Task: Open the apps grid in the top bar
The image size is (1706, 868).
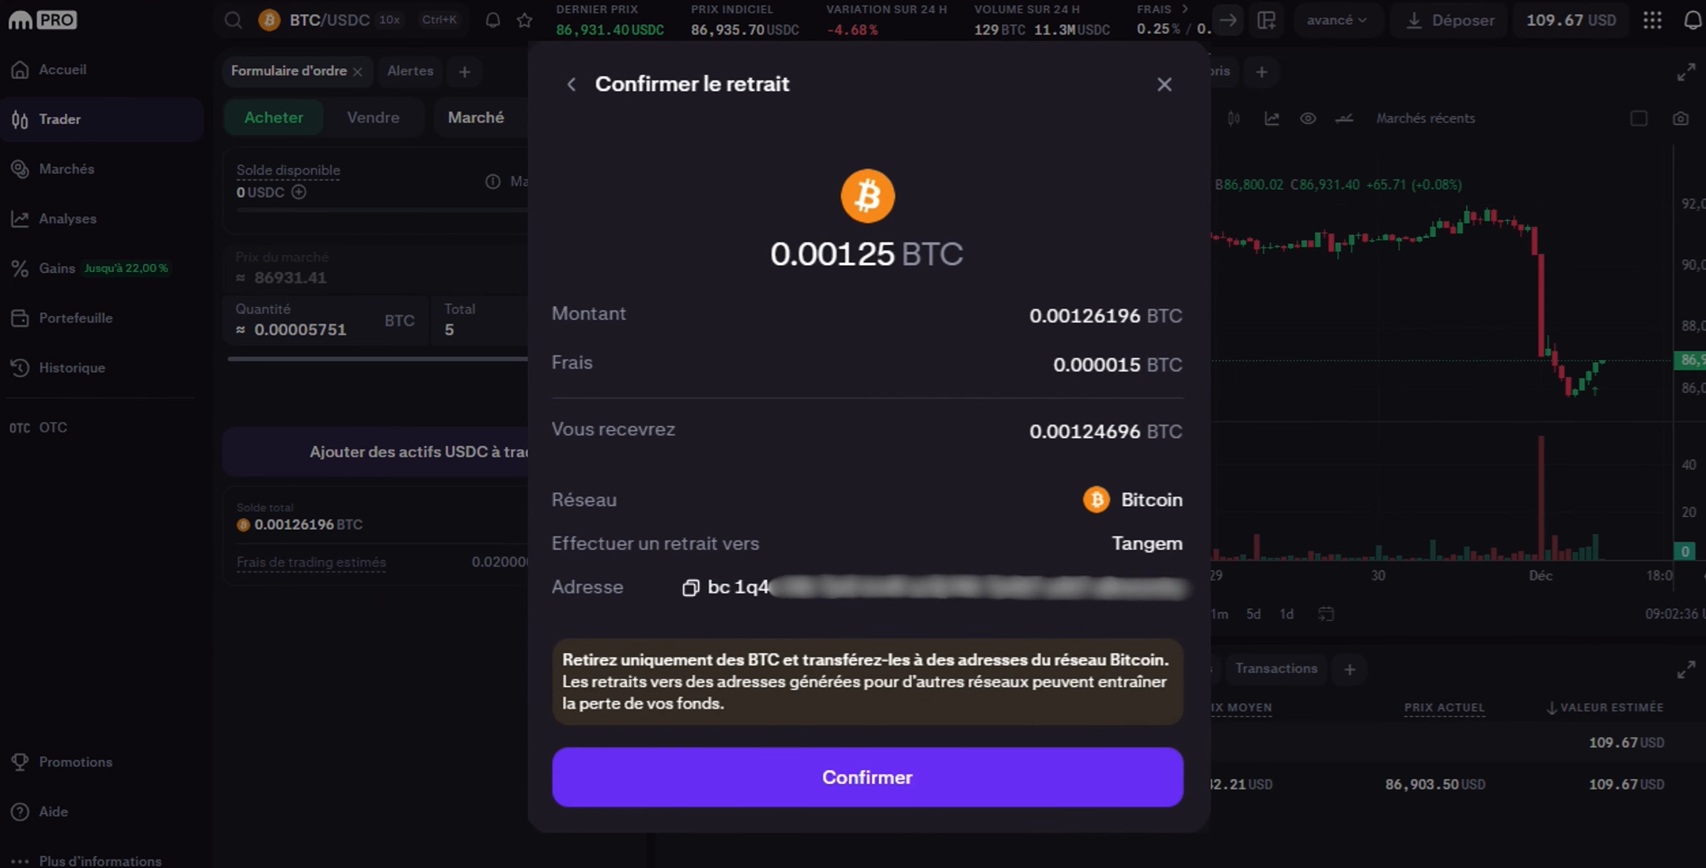Action: (1652, 20)
